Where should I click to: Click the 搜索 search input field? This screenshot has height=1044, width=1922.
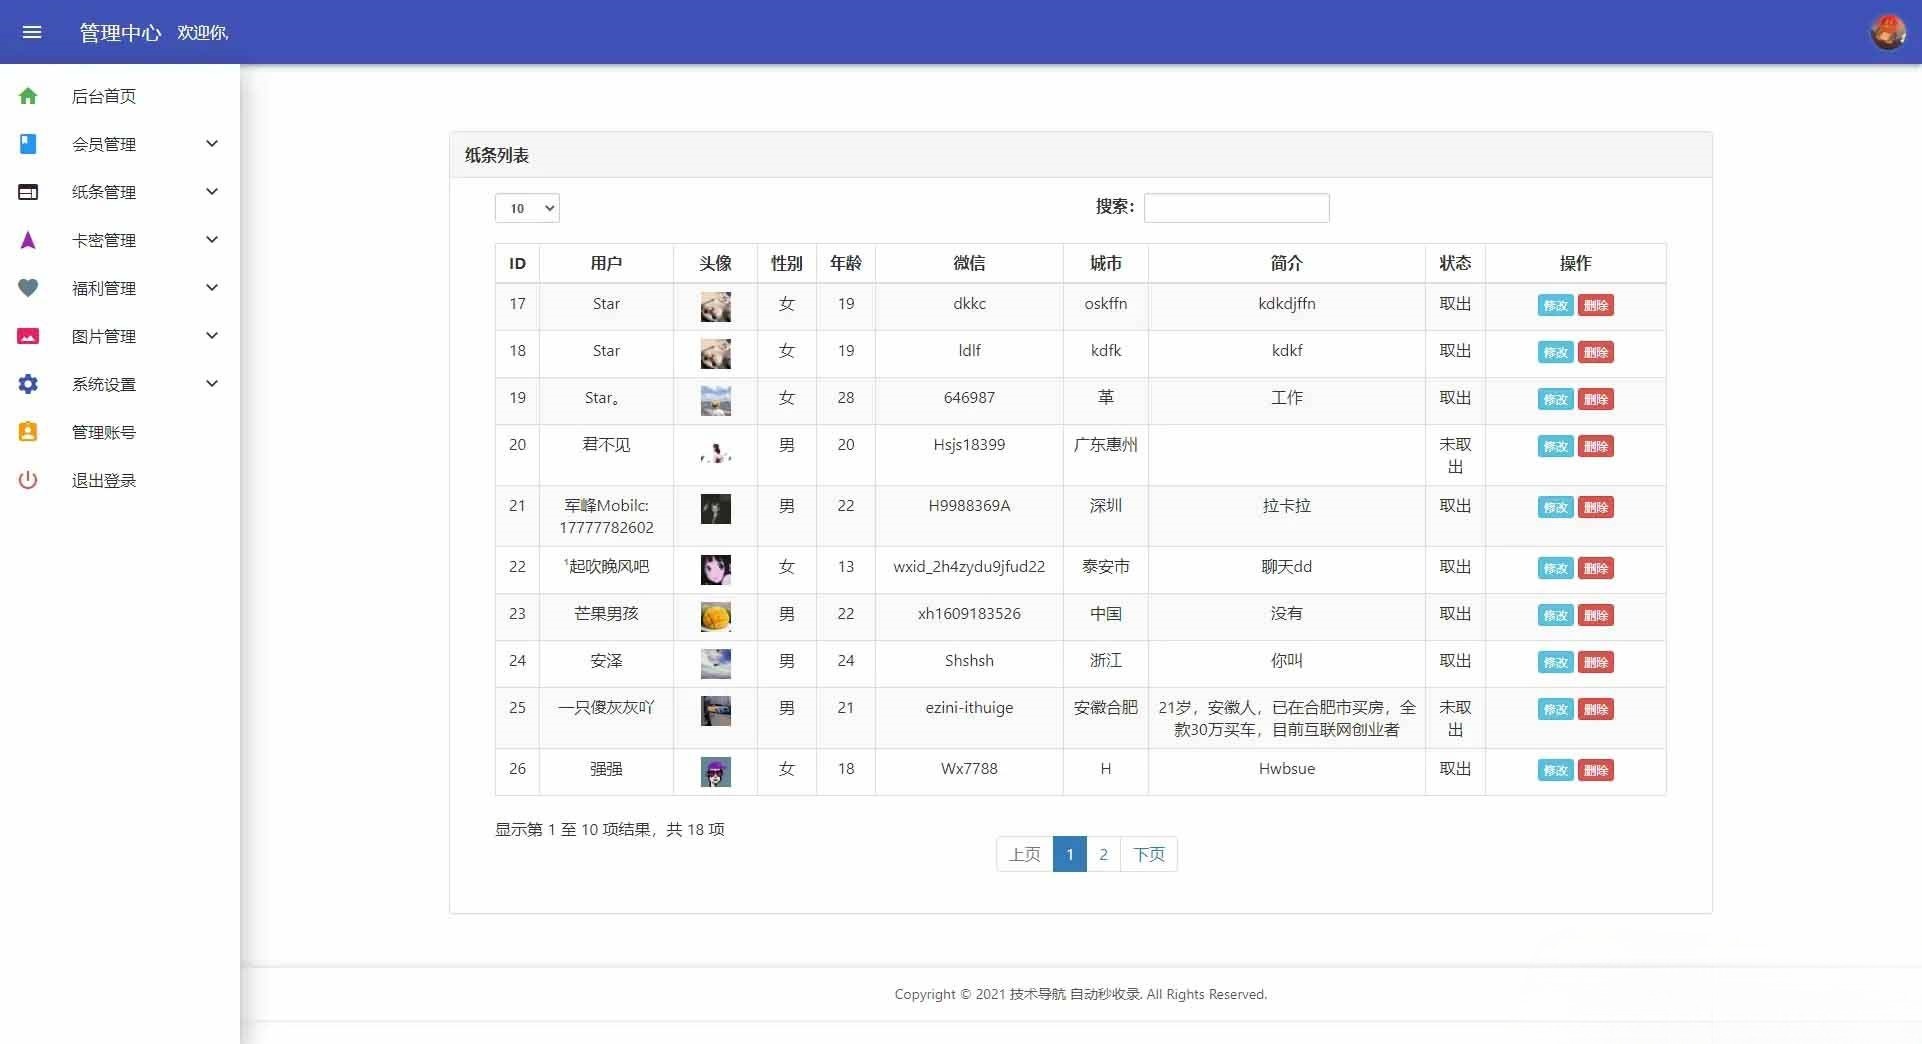[1237, 208]
